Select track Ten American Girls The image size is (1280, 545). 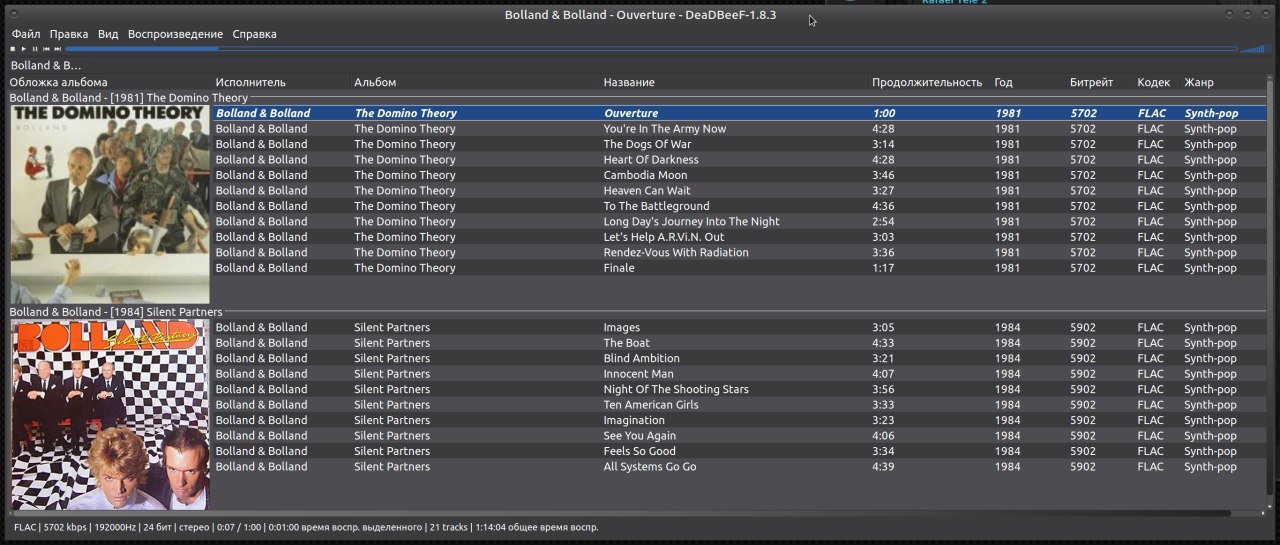click(740, 405)
